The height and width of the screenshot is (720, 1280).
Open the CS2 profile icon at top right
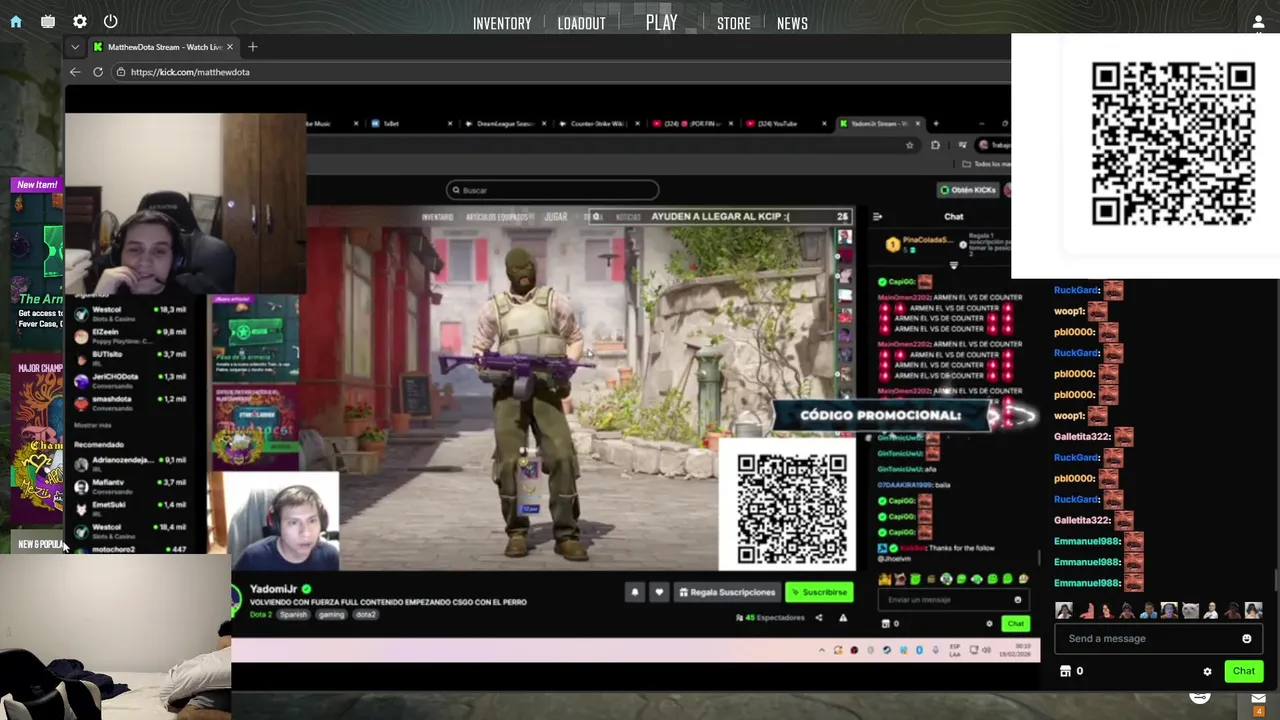tap(1258, 22)
